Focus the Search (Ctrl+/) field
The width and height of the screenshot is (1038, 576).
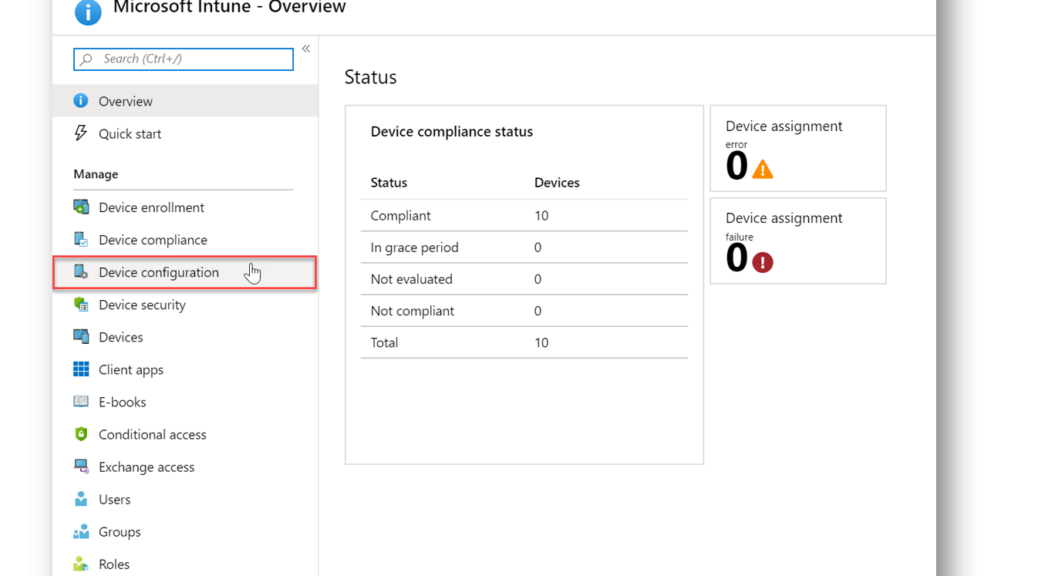coord(183,59)
